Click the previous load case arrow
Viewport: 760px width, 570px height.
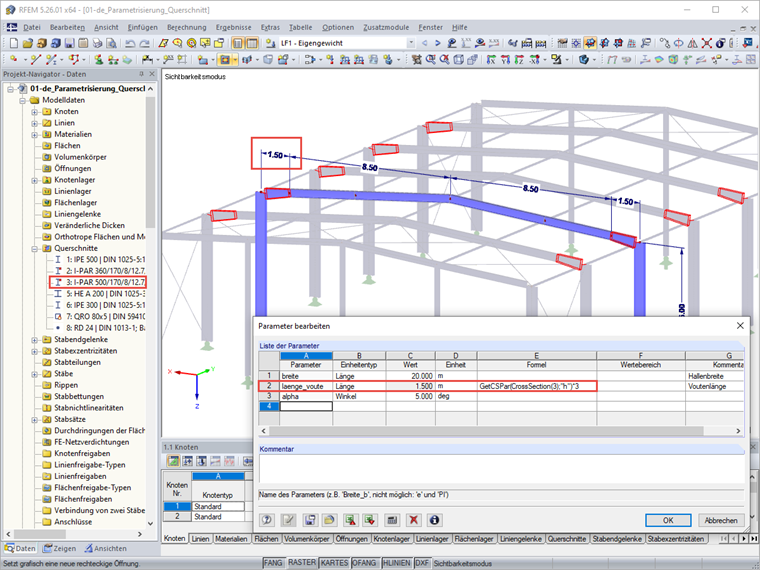(425, 43)
